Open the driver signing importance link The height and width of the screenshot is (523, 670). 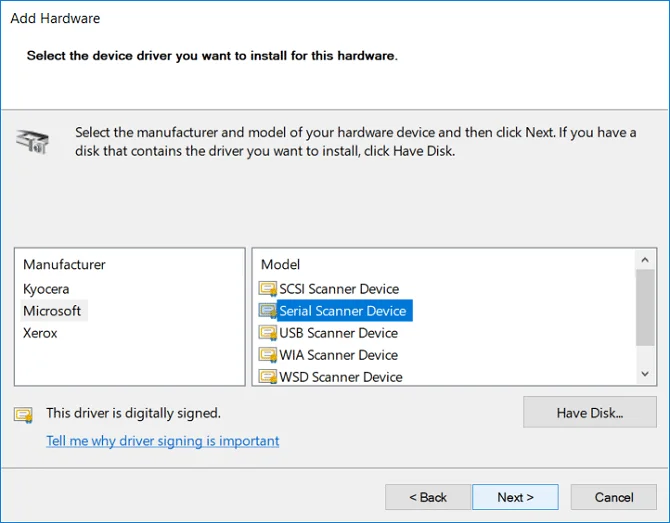click(x=163, y=441)
